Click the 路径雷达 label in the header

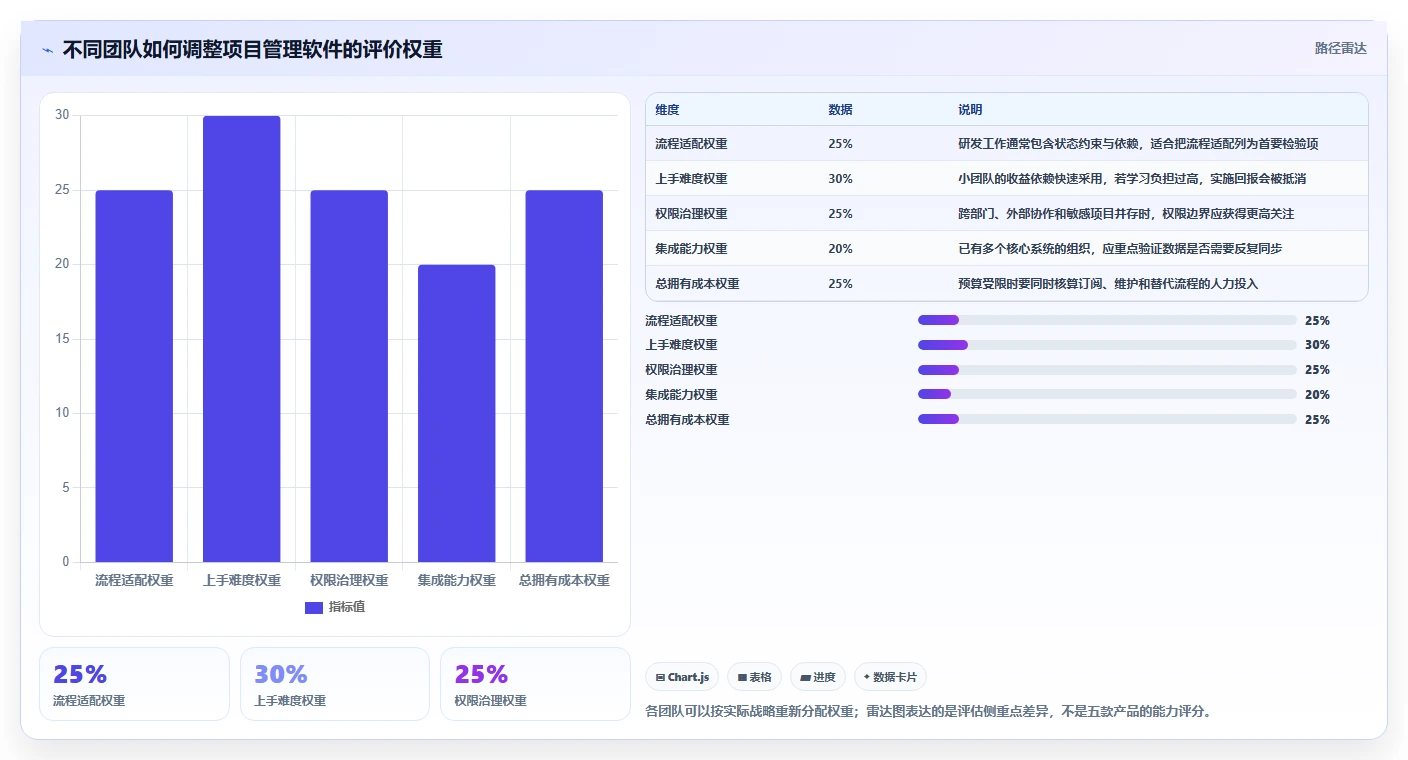[x=1340, y=48]
